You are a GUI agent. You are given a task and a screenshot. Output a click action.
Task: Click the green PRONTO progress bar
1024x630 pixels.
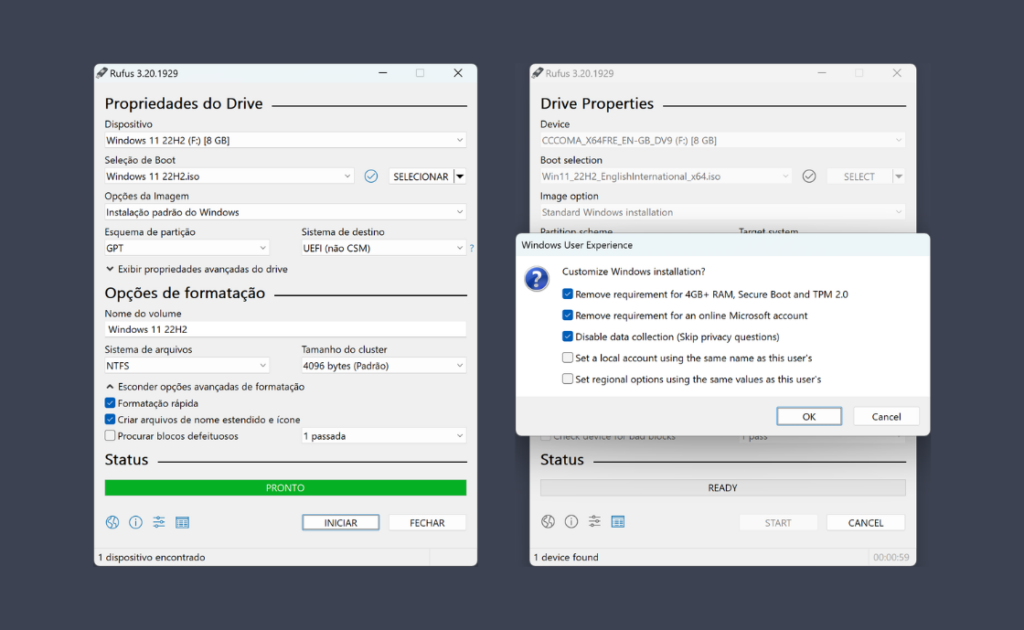285,488
